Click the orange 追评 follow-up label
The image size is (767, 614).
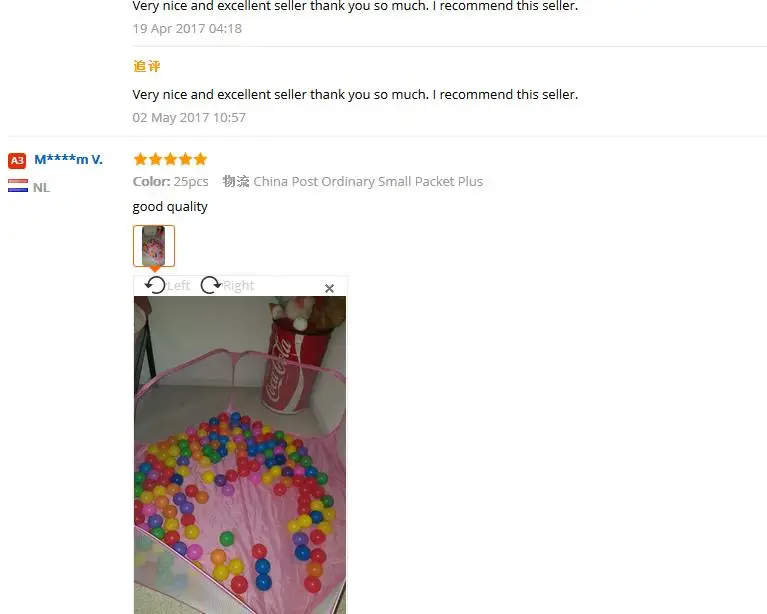147,66
